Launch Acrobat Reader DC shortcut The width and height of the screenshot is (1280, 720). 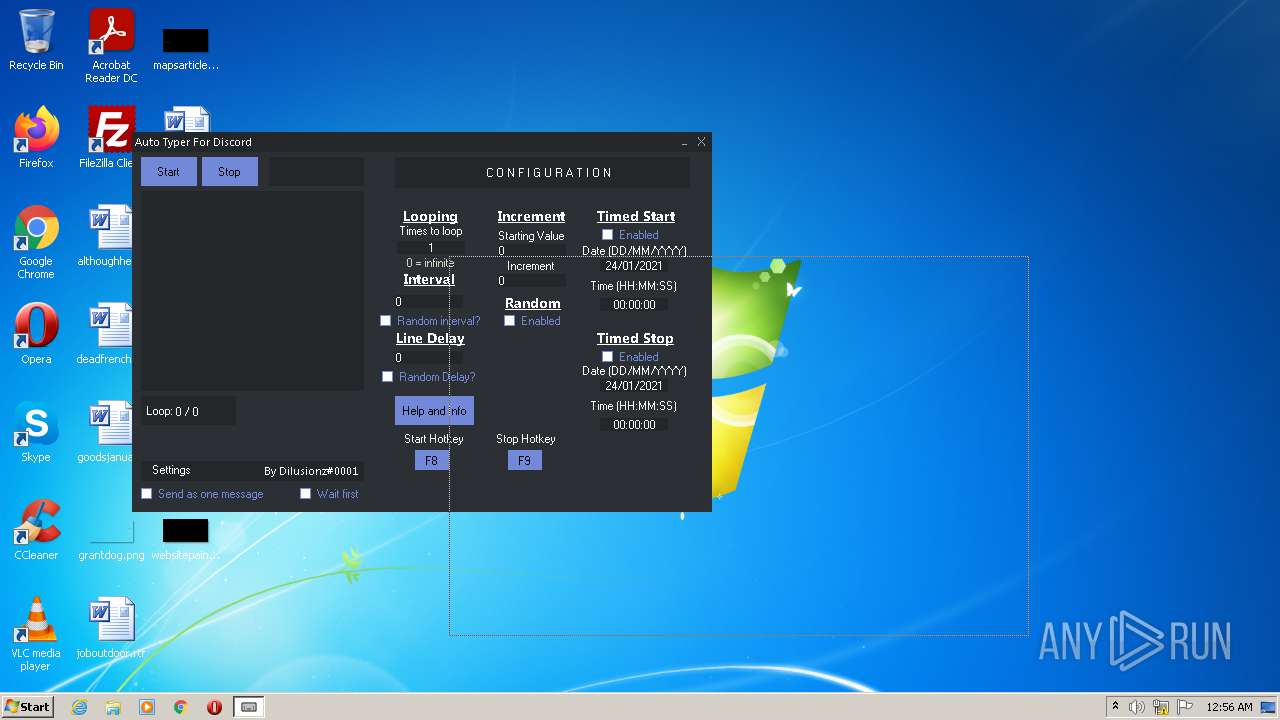(111, 46)
